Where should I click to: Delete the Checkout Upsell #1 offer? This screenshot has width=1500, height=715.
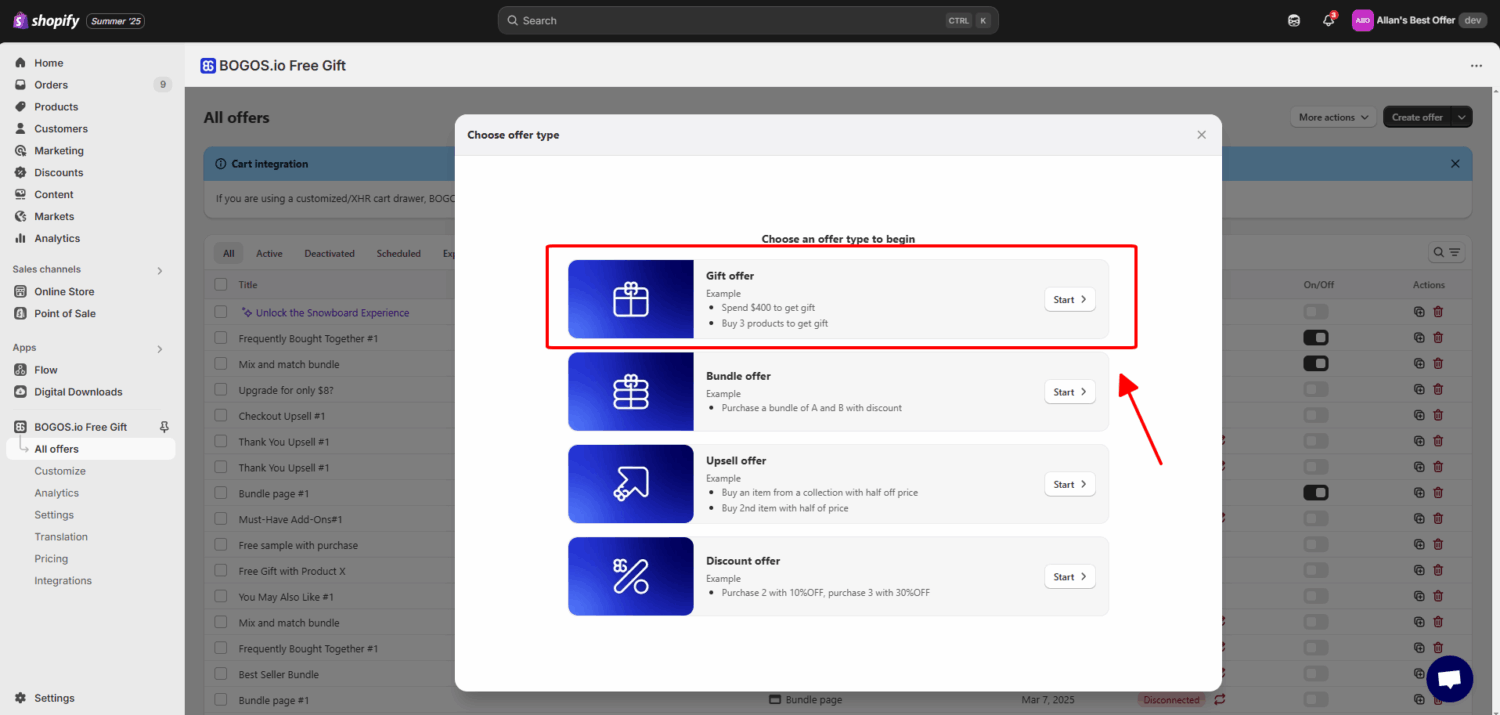(x=1438, y=416)
